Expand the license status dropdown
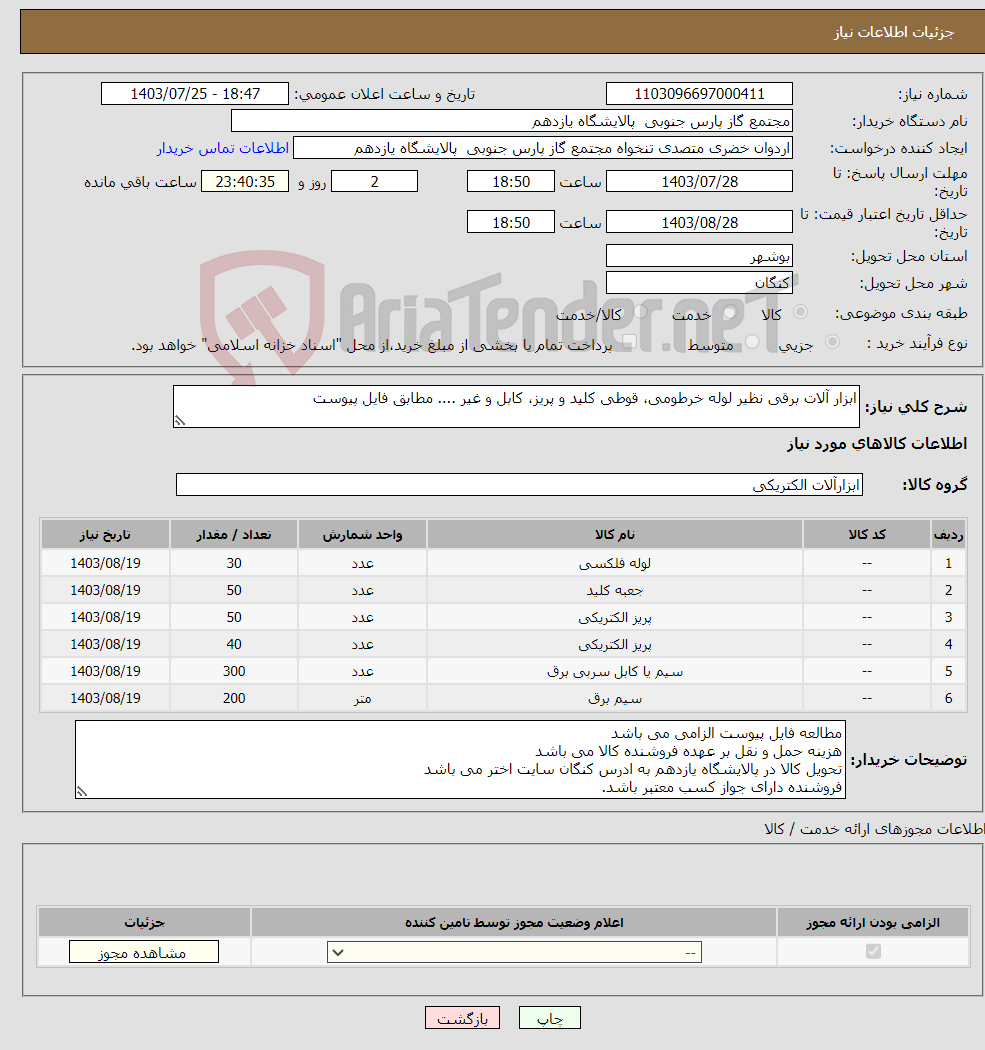985x1050 pixels. 514,952
